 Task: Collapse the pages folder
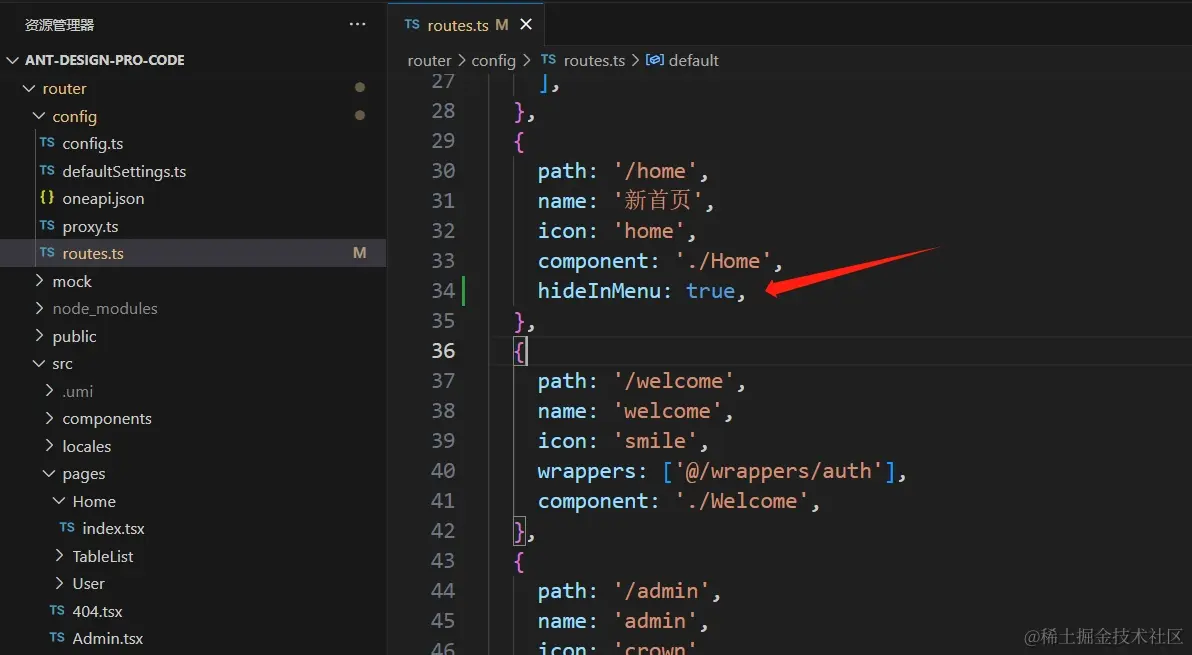49,473
